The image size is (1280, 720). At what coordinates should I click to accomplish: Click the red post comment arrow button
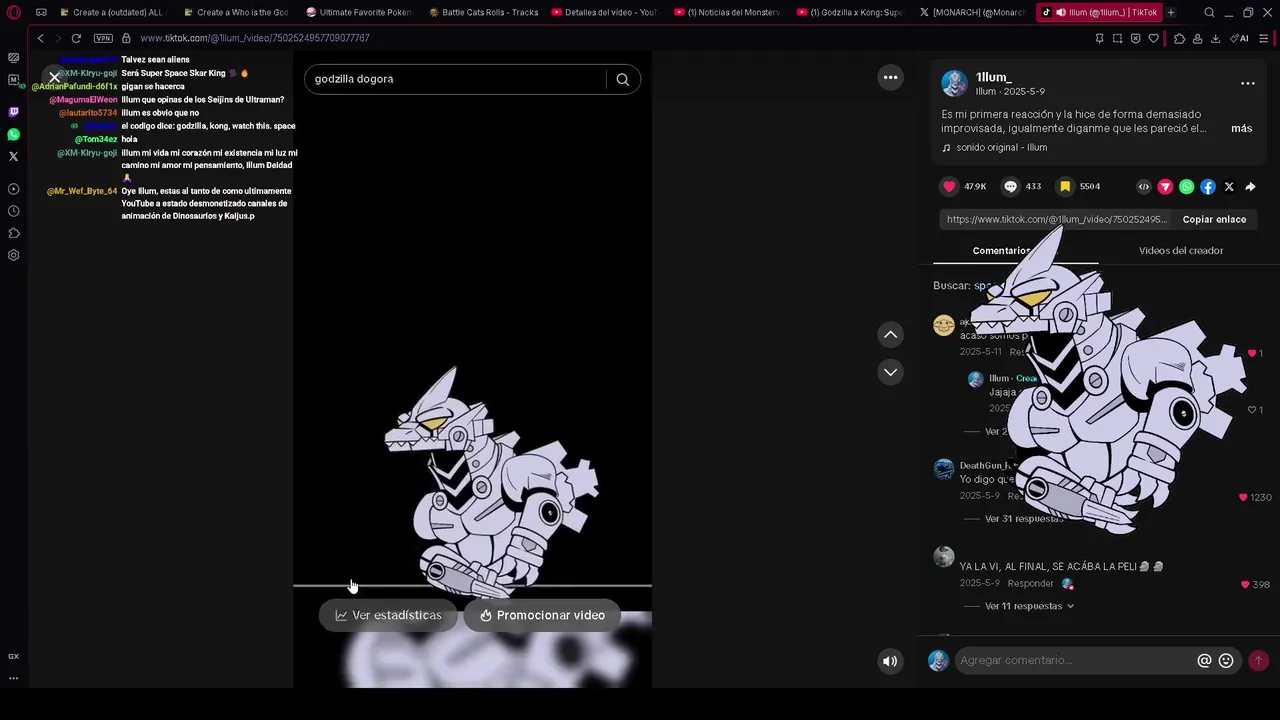point(1258,661)
